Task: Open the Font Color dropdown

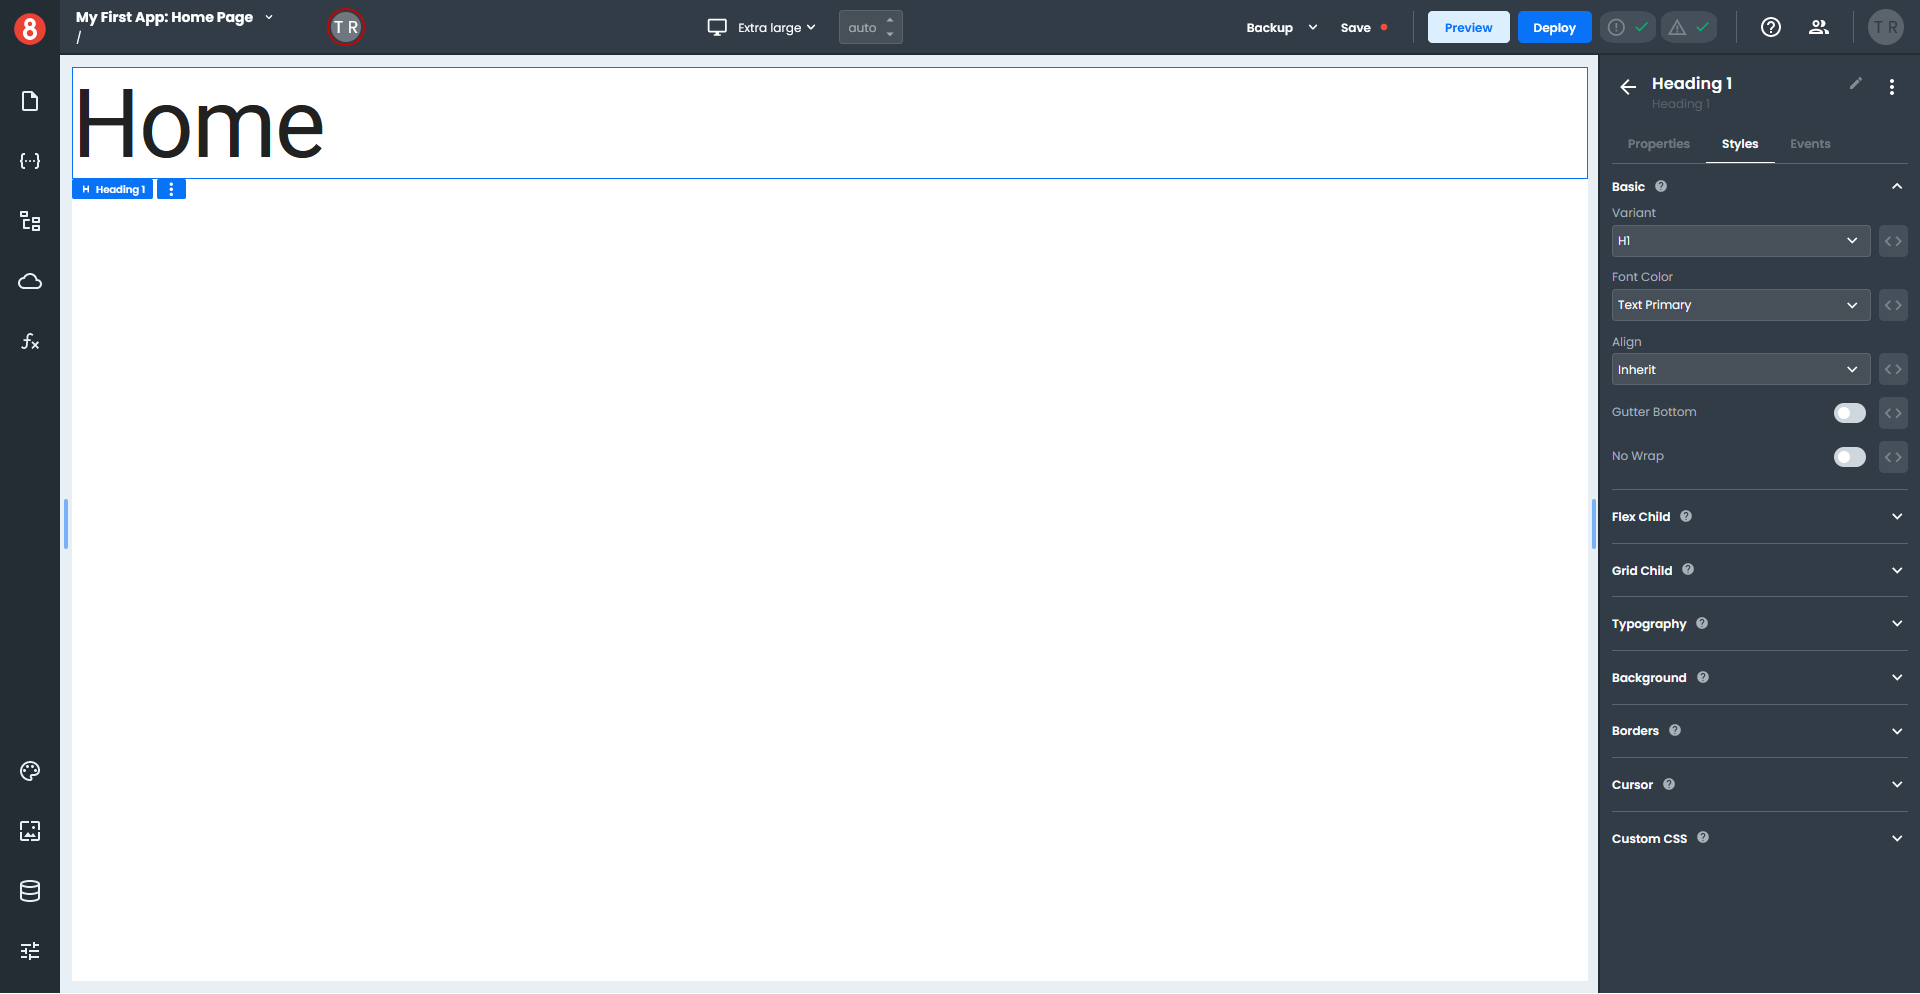Action: point(1740,305)
